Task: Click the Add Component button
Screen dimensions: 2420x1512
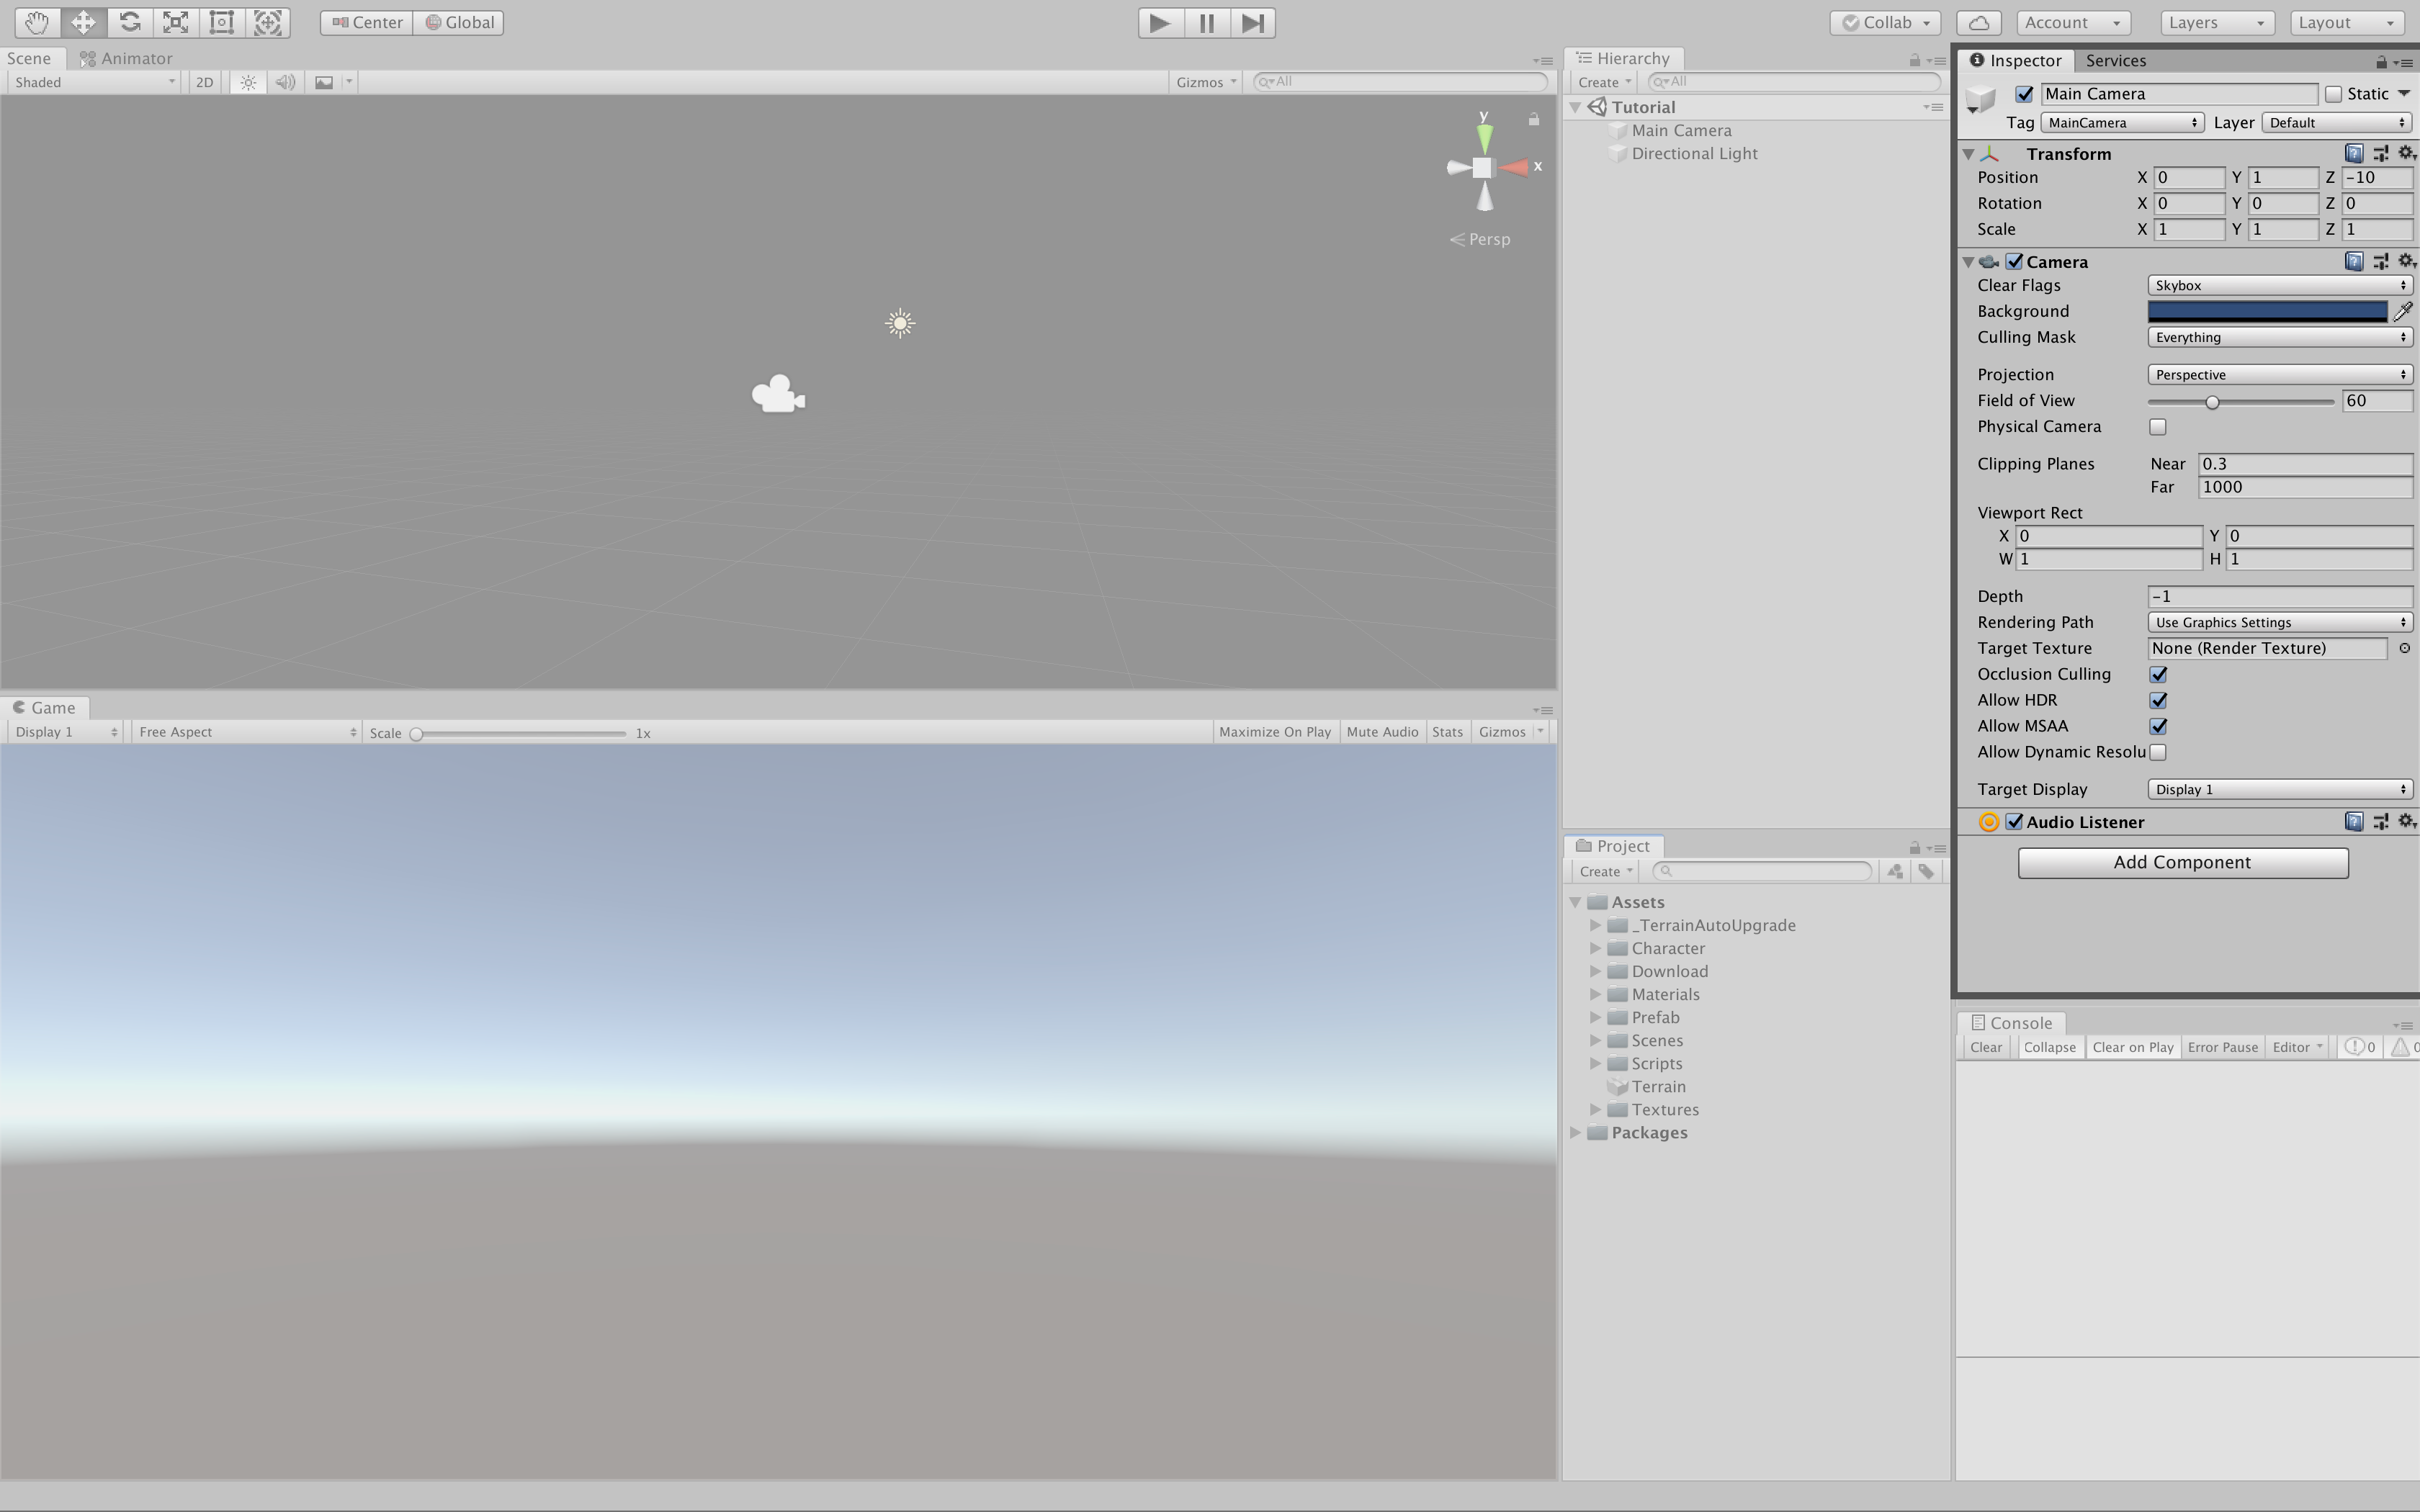Action: tap(2182, 862)
